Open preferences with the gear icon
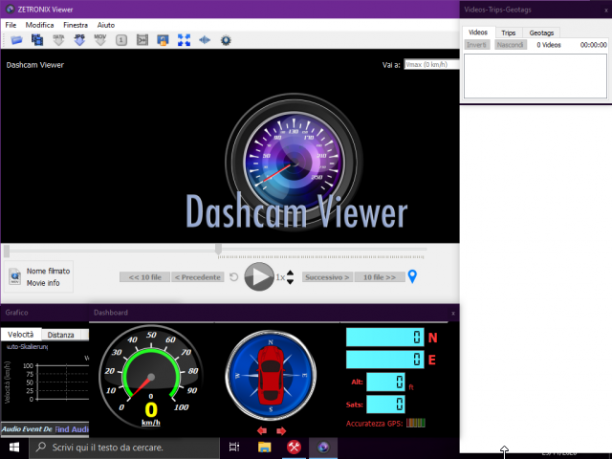The width and height of the screenshot is (612, 459). (226, 40)
